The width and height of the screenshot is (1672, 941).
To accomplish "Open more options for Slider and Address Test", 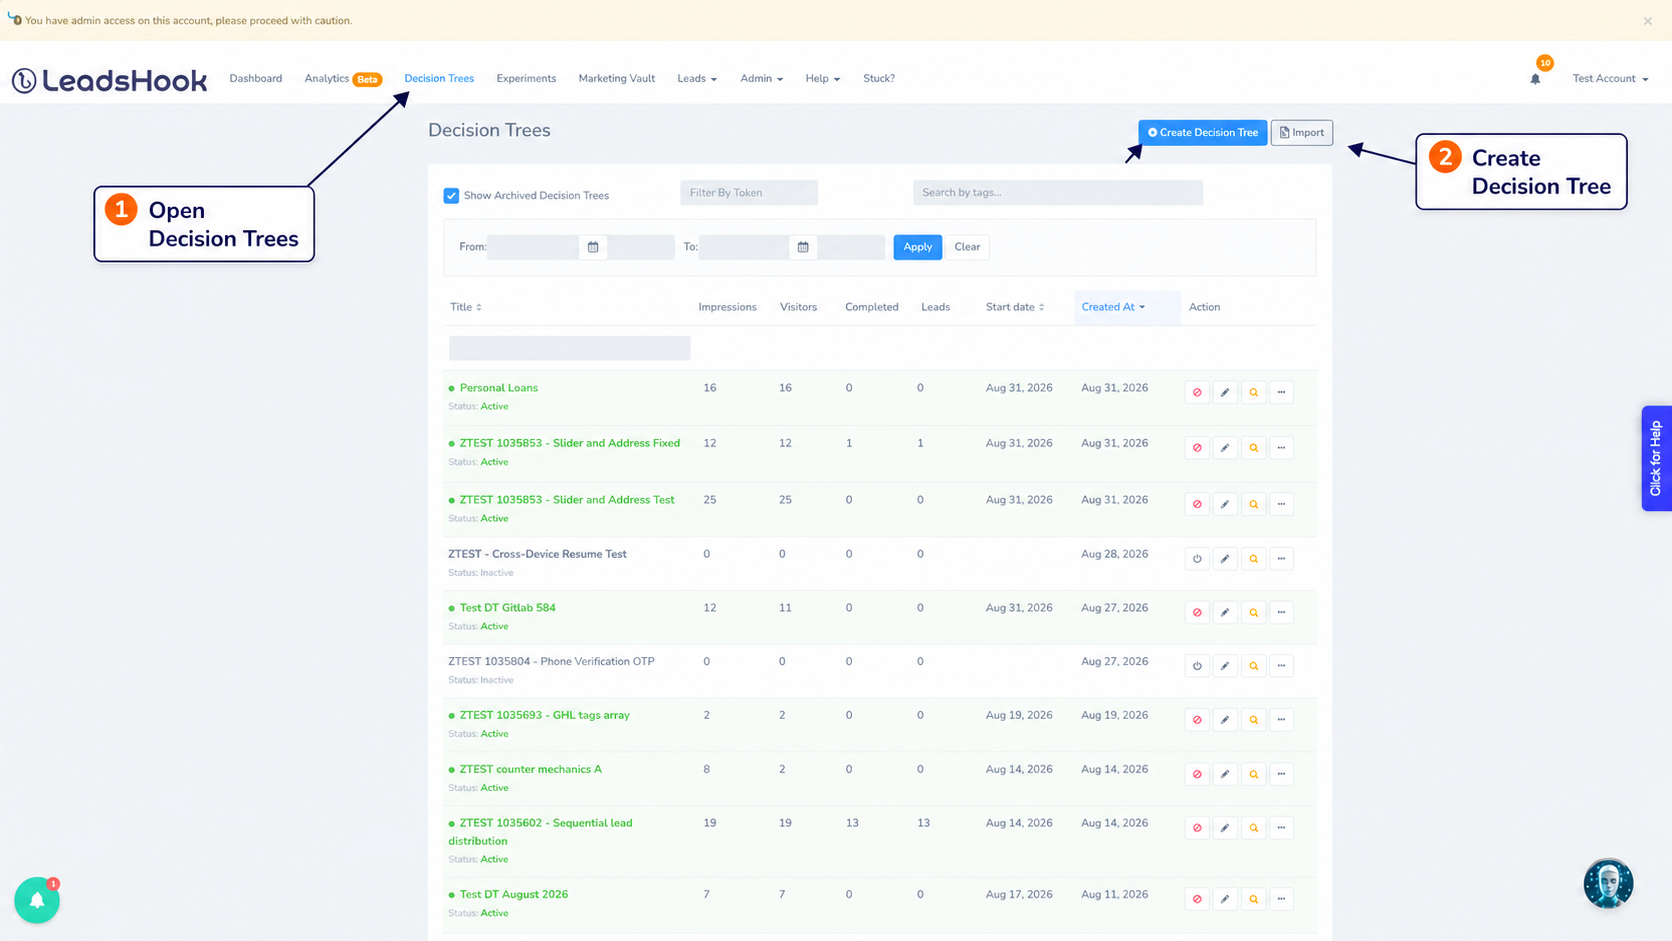I will click(1281, 504).
